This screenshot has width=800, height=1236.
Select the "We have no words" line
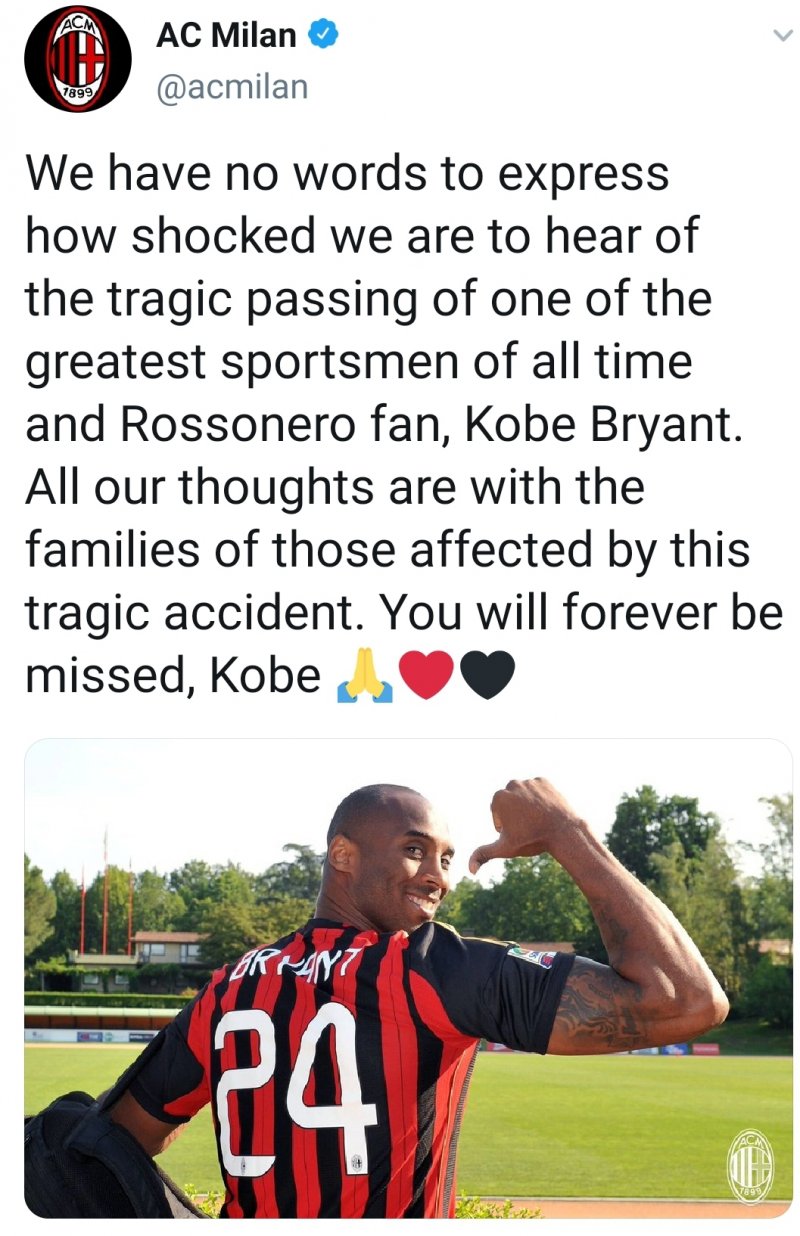point(347,173)
